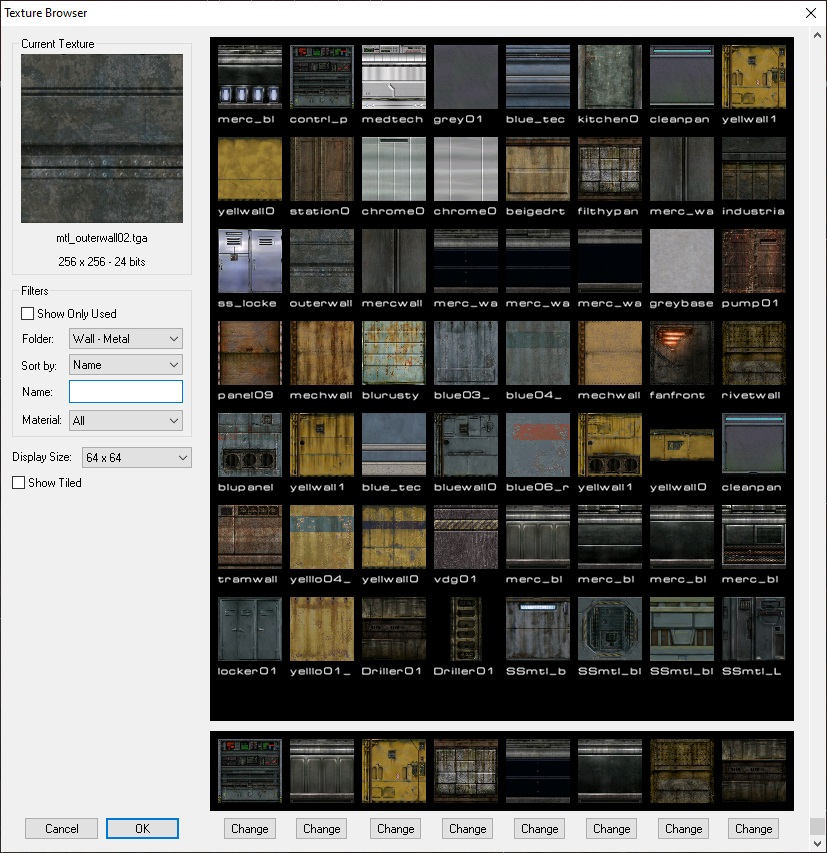Image resolution: width=827 pixels, height=853 pixels.
Task: Pick the locker01 texture thumbnail
Action: tap(250, 629)
